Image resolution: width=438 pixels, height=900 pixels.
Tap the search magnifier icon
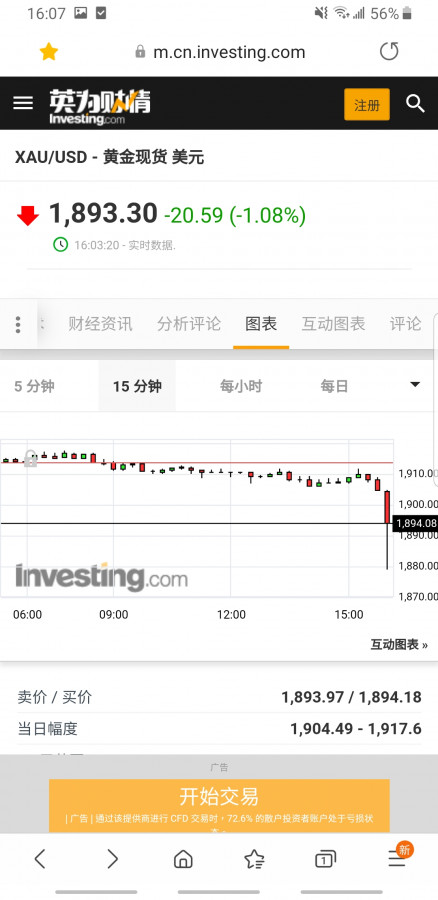[x=415, y=104]
